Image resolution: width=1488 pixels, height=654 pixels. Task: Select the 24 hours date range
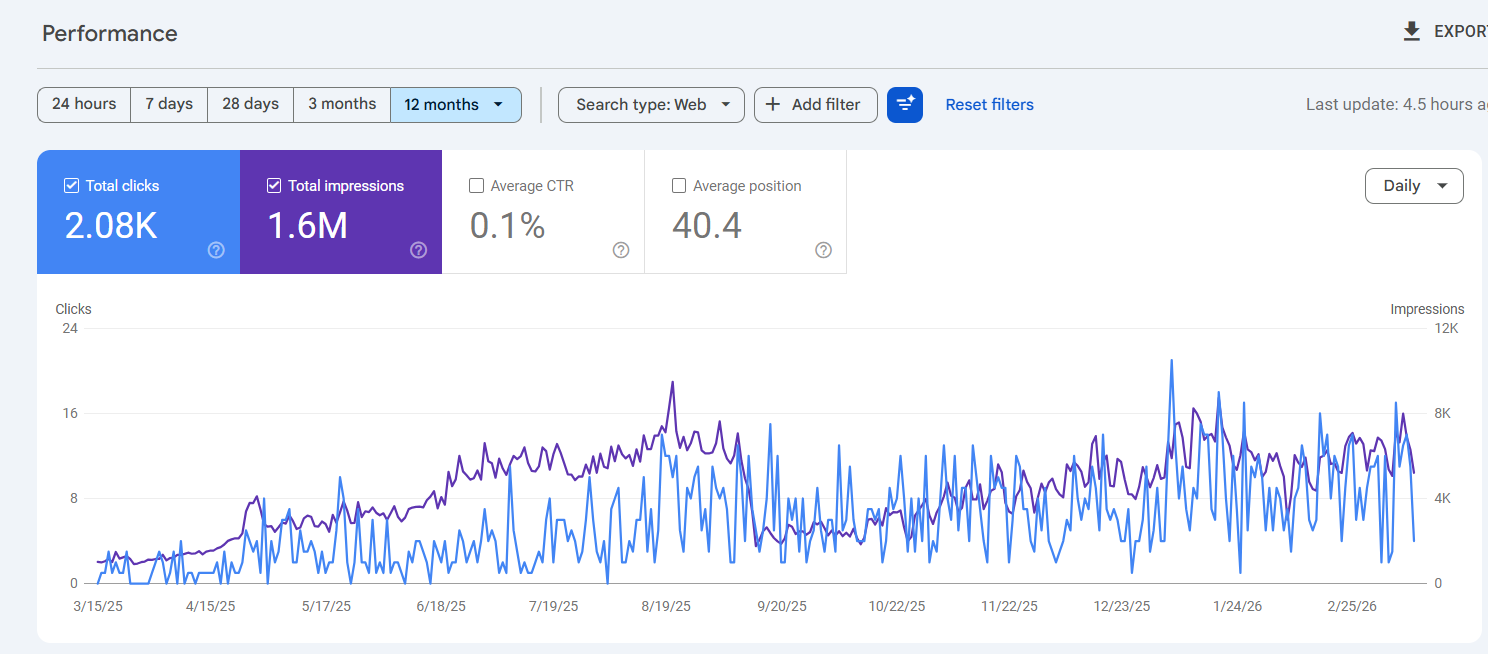tap(84, 104)
